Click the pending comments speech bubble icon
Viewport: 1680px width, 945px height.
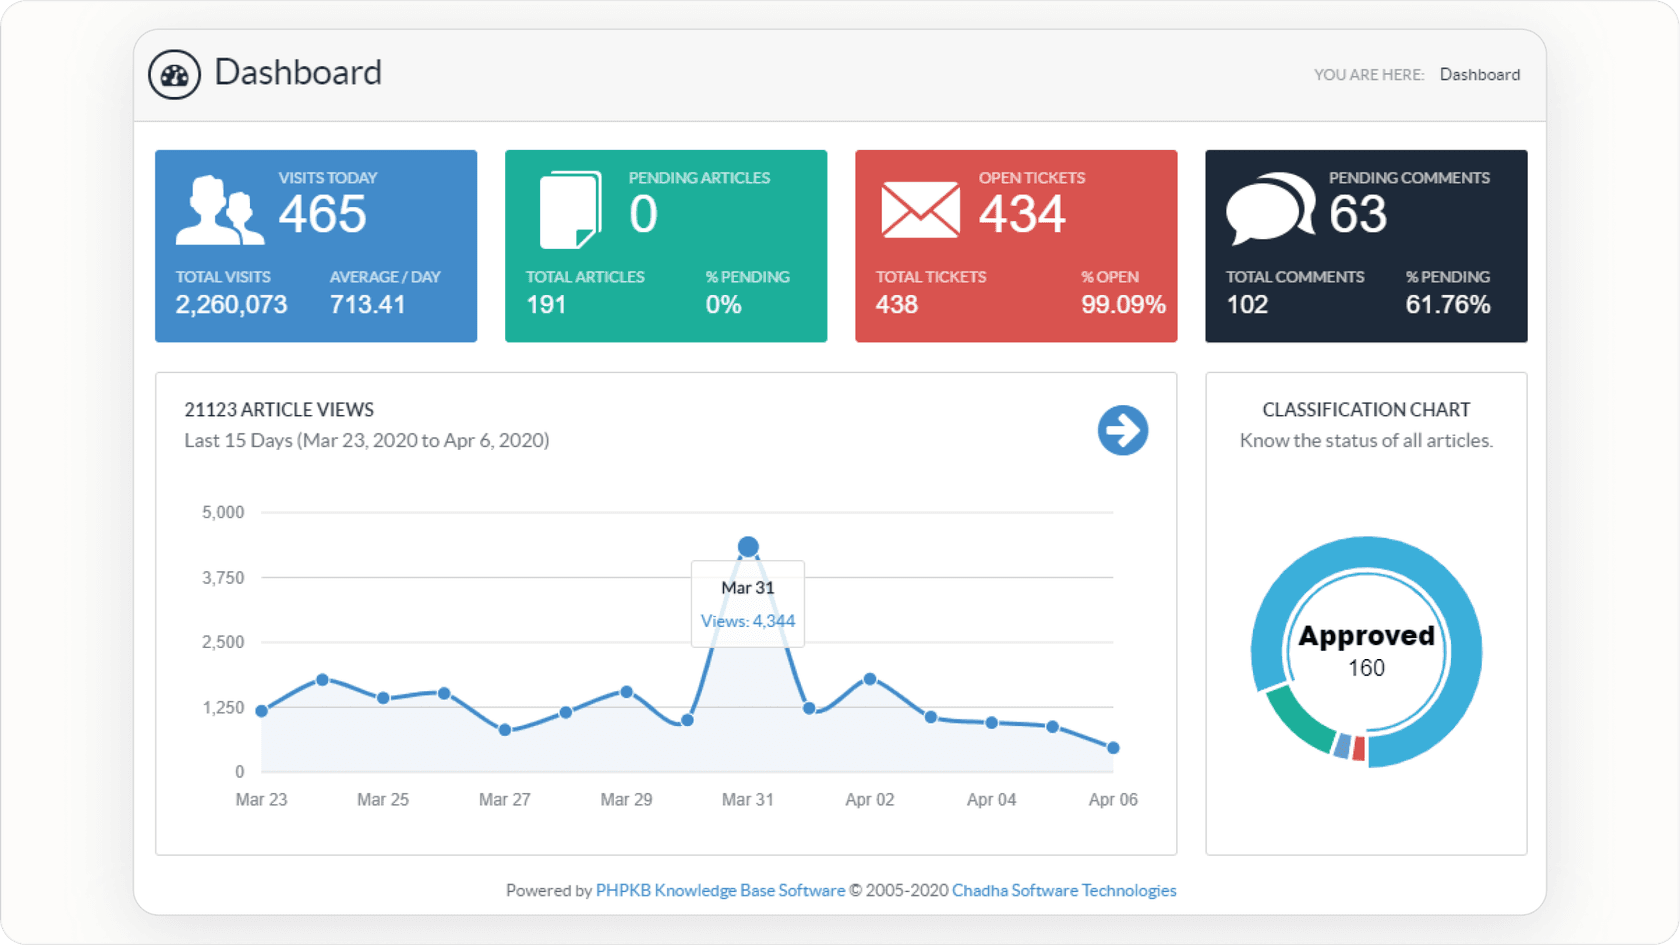(x=1270, y=209)
